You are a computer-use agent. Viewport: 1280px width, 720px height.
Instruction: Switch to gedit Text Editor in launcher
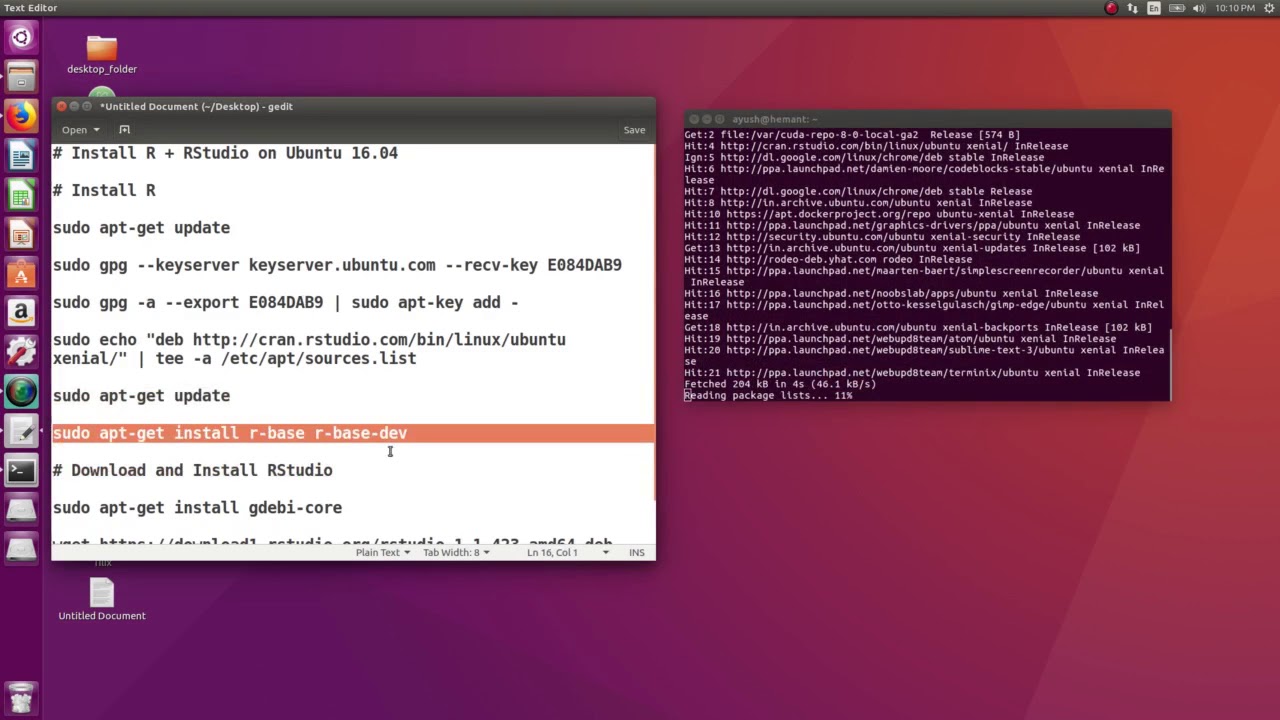coord(21,431)
